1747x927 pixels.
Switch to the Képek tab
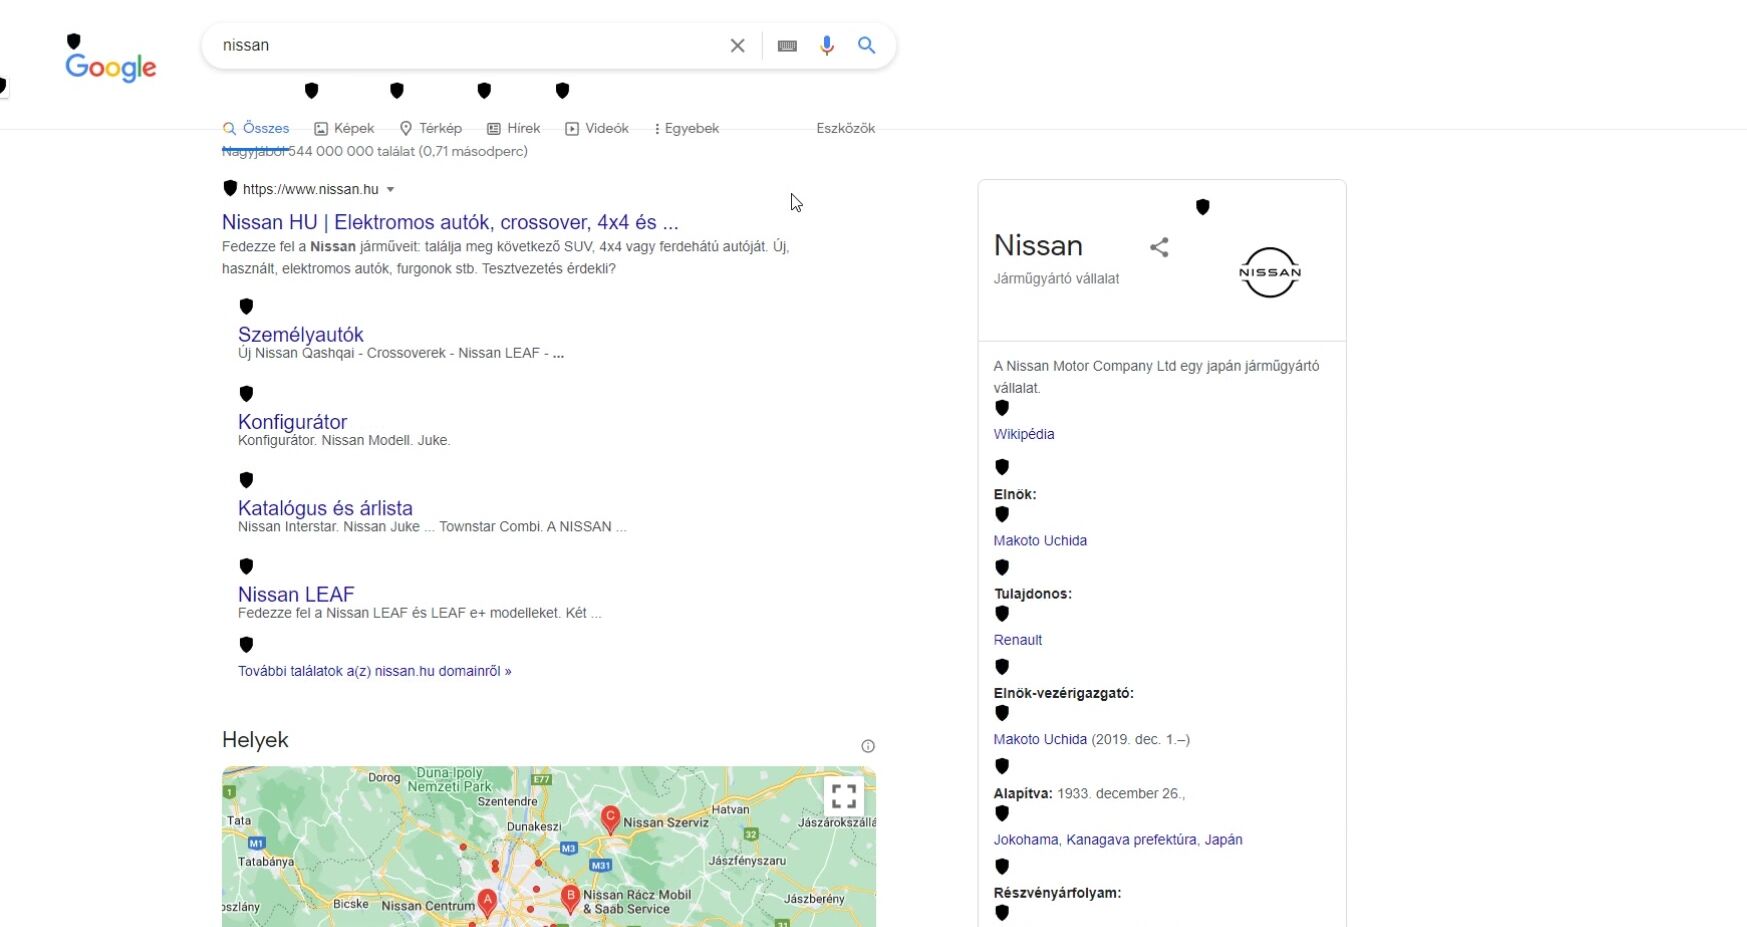pyautogui.click(x=344, y=128)
